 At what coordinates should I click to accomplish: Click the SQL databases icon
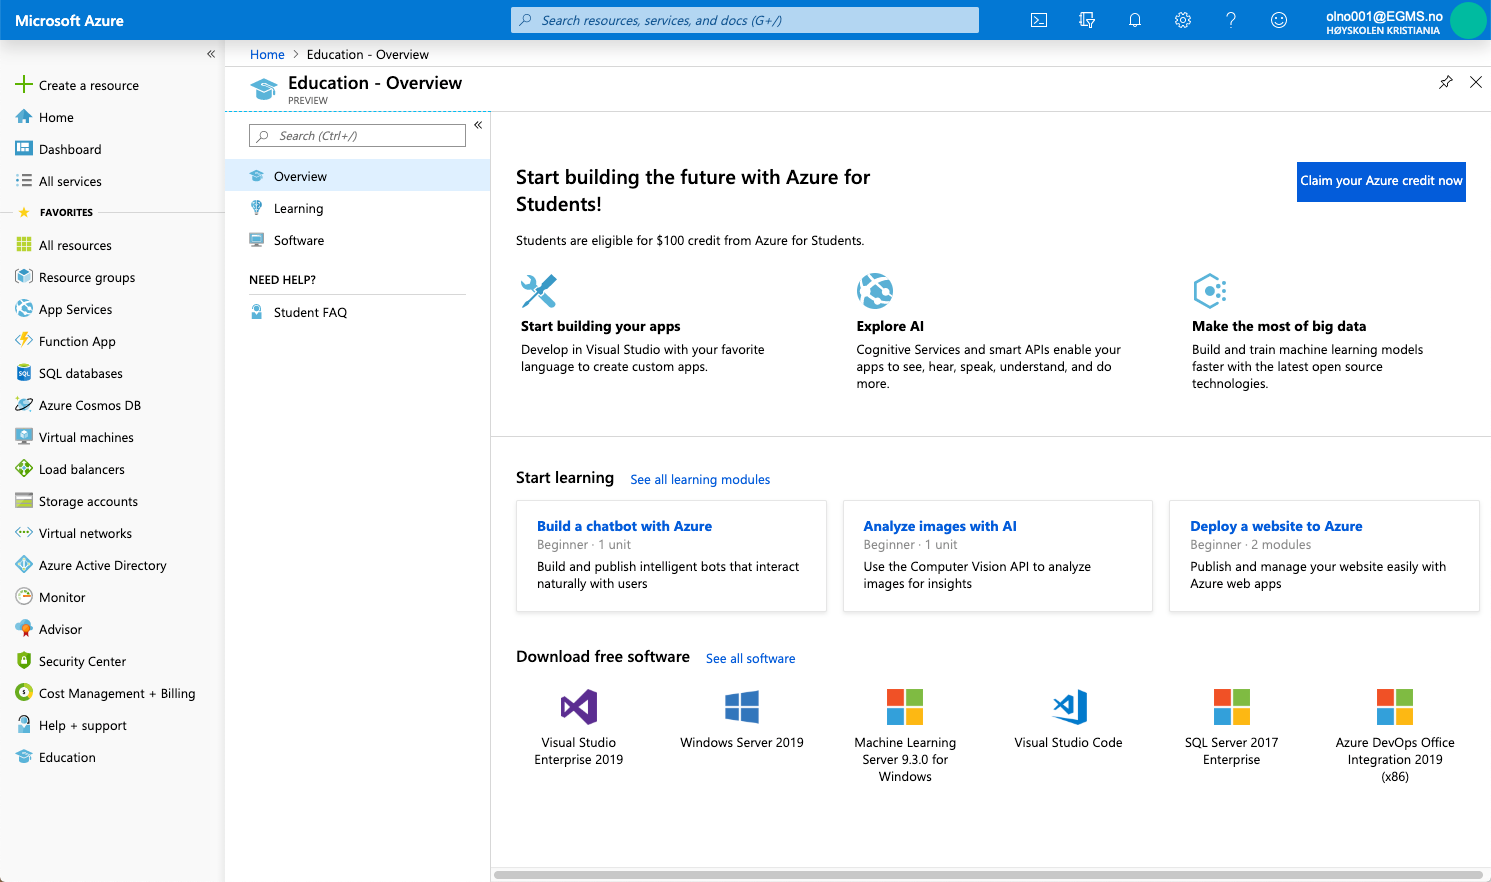coord(24,373)
